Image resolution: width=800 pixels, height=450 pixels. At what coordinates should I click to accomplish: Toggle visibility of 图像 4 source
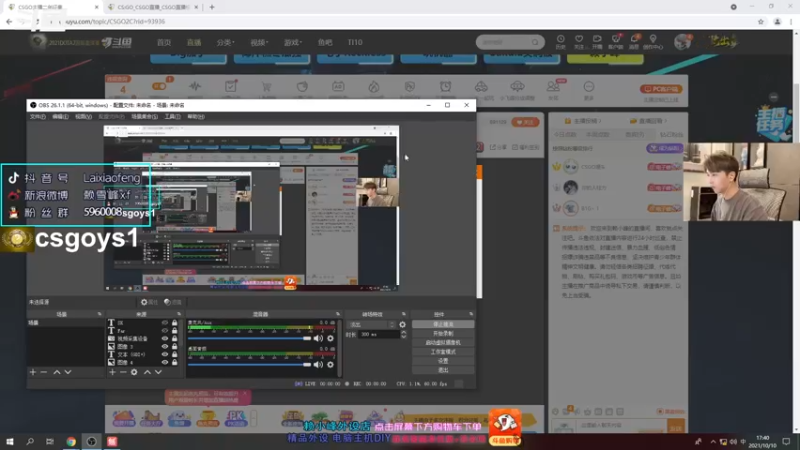coord(165,362)
